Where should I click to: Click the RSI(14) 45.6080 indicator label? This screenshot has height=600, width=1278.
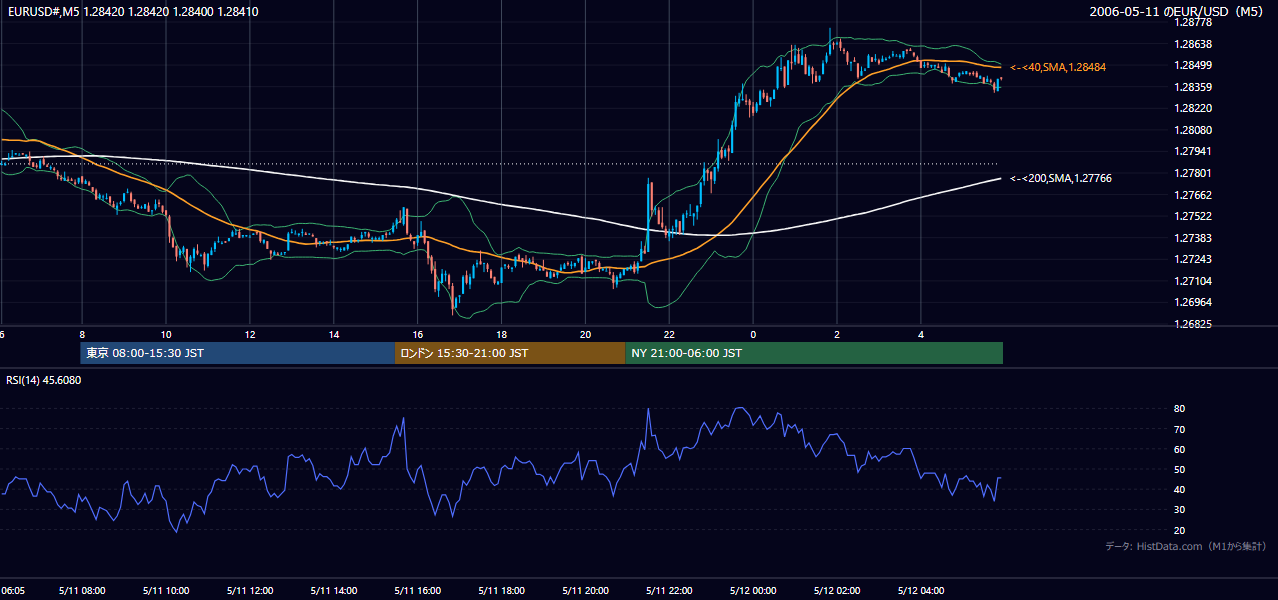[x=44, y=380]
